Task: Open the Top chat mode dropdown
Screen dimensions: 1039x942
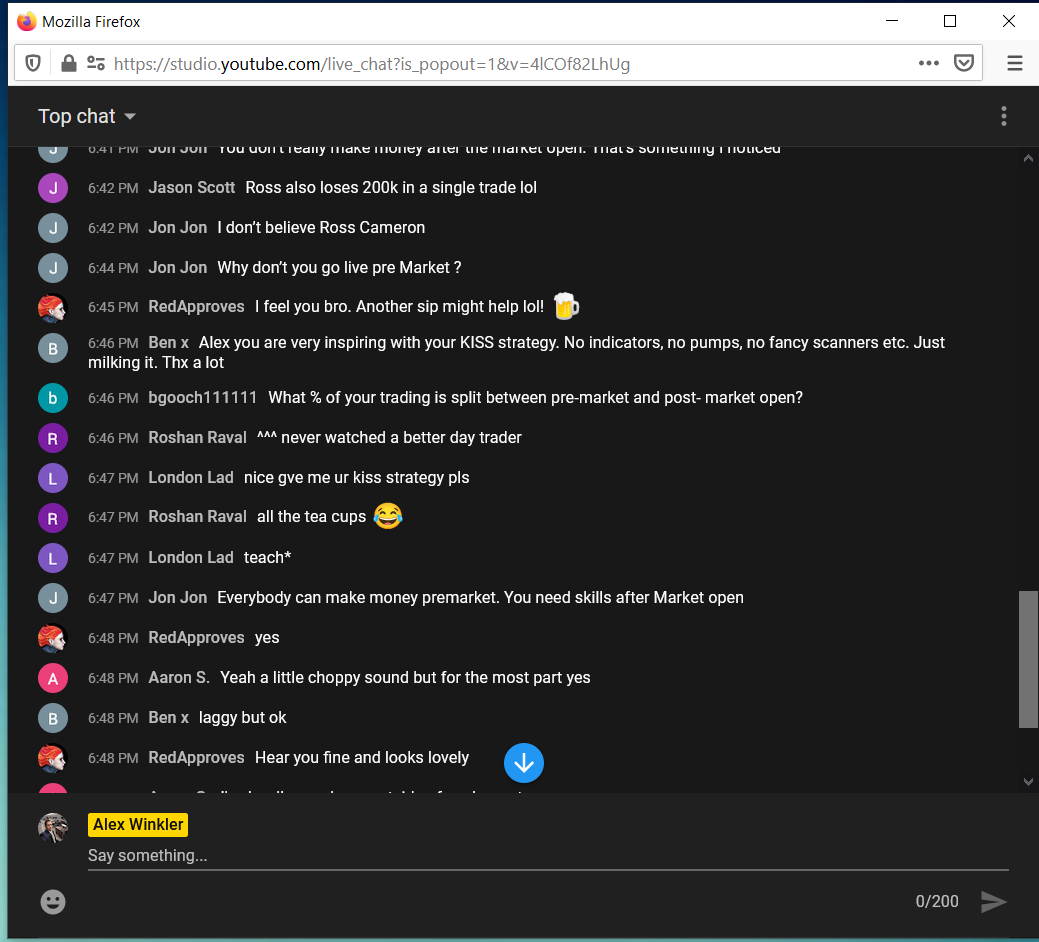Action: click(x=75, y=116)
